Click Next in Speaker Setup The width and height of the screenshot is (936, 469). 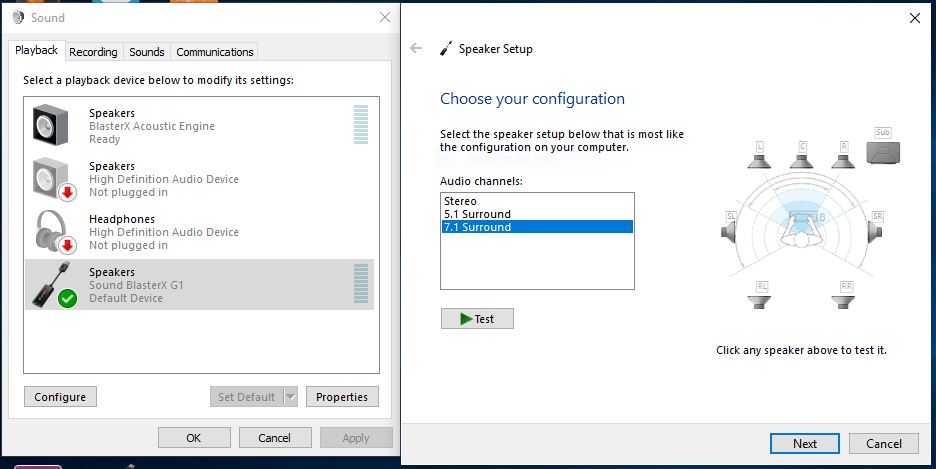pyautogui.click(x=805, y=444)
